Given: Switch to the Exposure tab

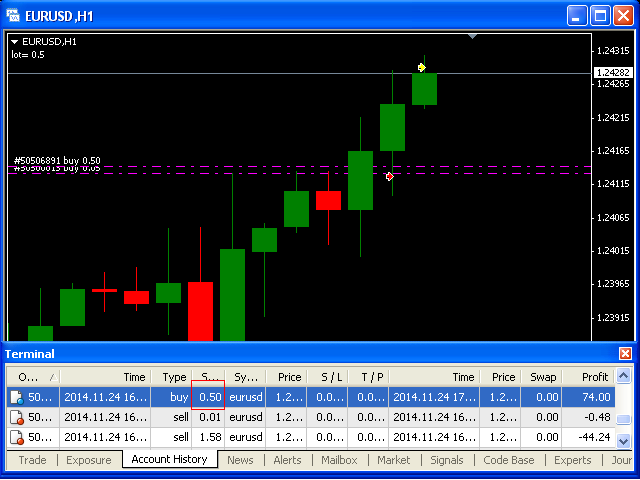Looking at the screenshot, I should 88,460.
